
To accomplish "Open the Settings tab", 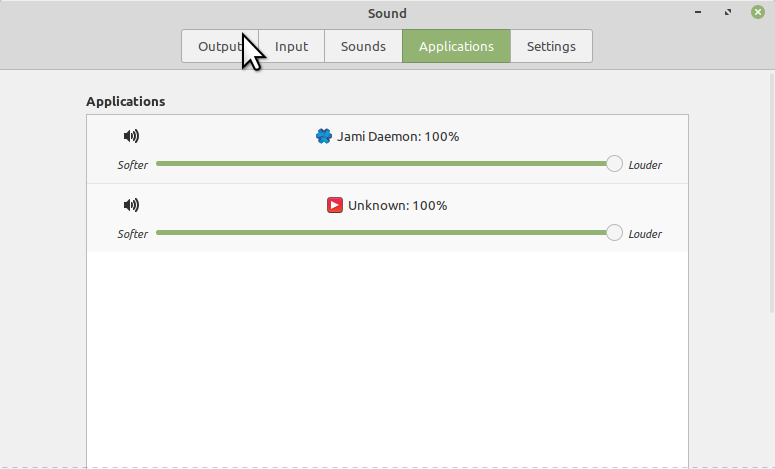I will 551,46.
